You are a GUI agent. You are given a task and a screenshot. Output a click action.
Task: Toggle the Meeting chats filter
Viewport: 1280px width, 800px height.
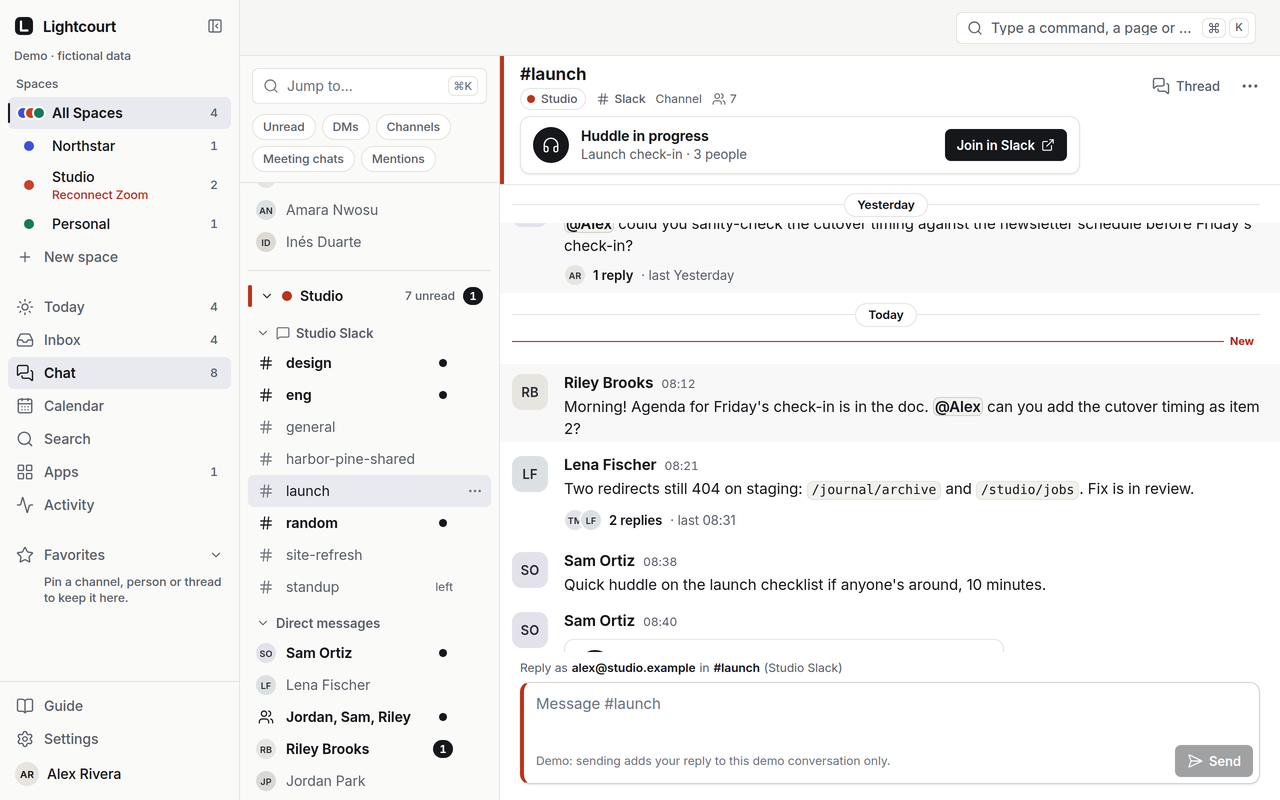pos(303,159)
